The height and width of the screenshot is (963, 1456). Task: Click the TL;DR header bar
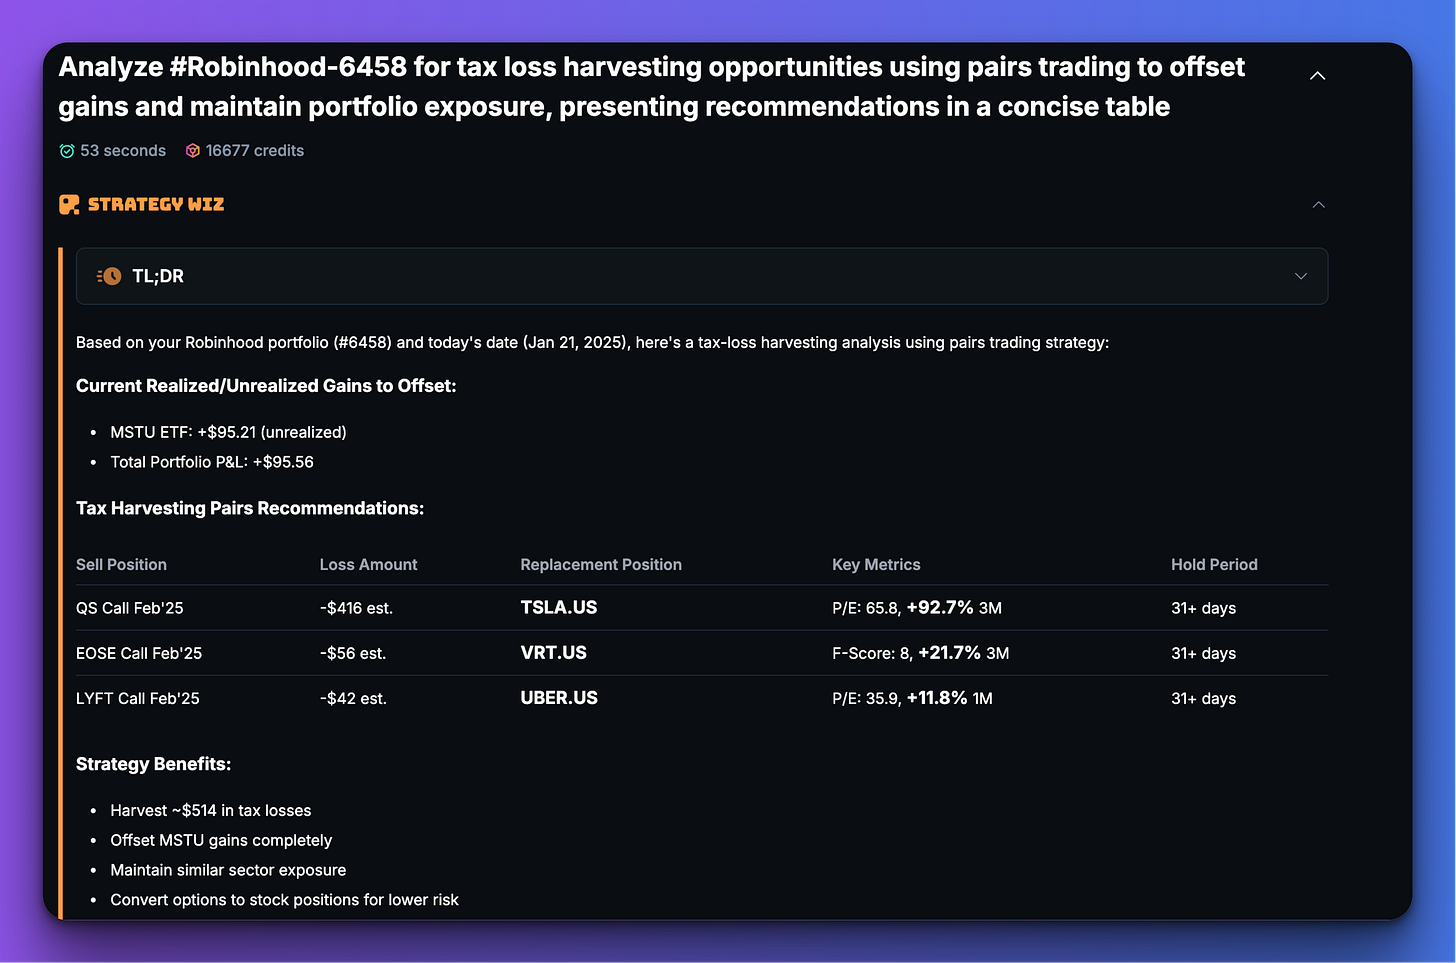(702, 276)
